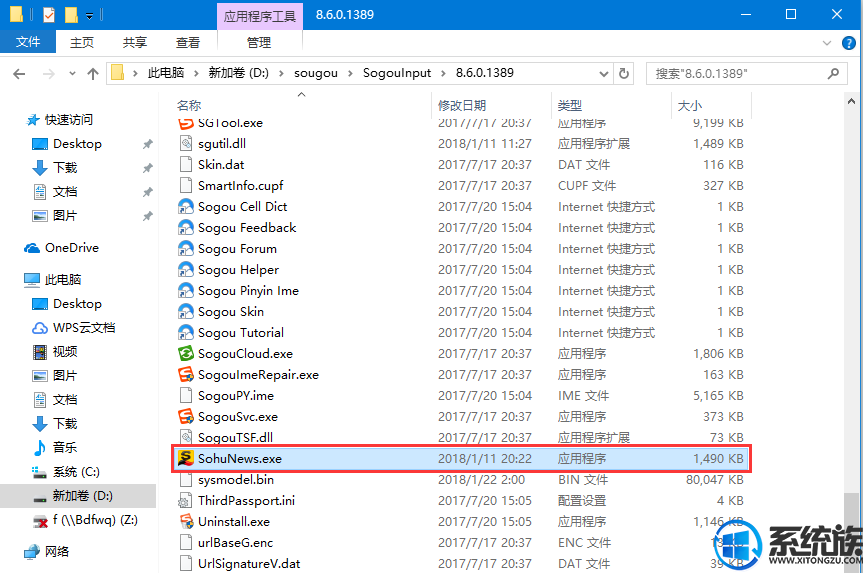
Task: Select the Sogou Tutorial shortcut icon
Action: pyautogui.click(x=186, y=332)
